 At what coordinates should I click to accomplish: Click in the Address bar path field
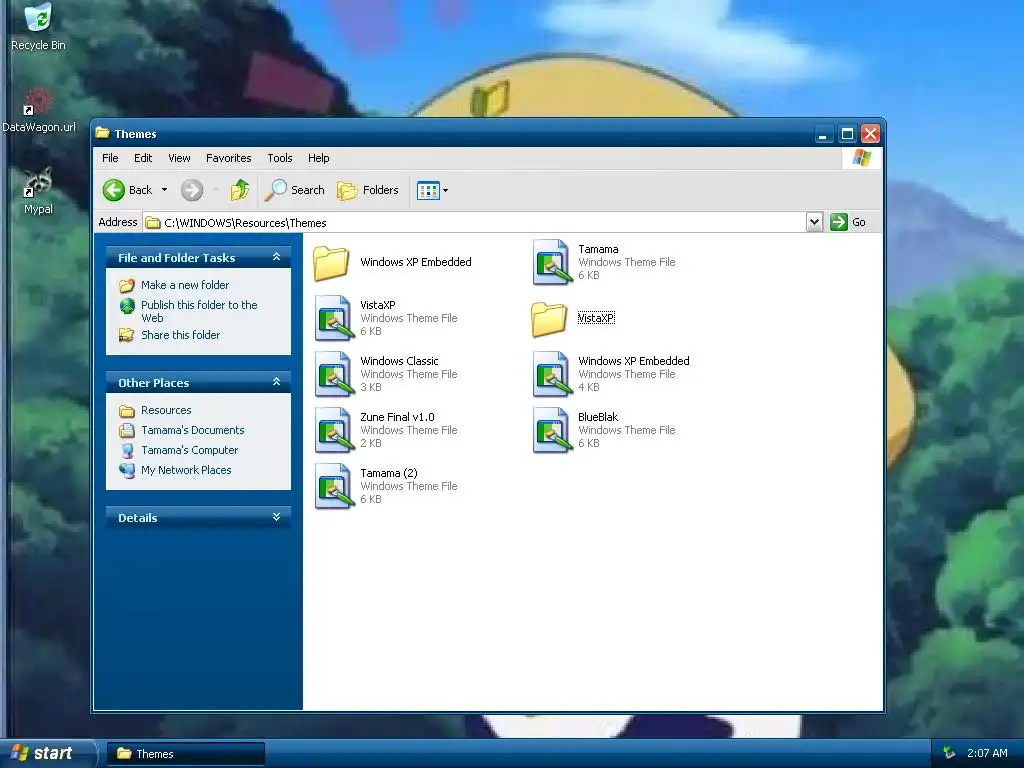475,223
